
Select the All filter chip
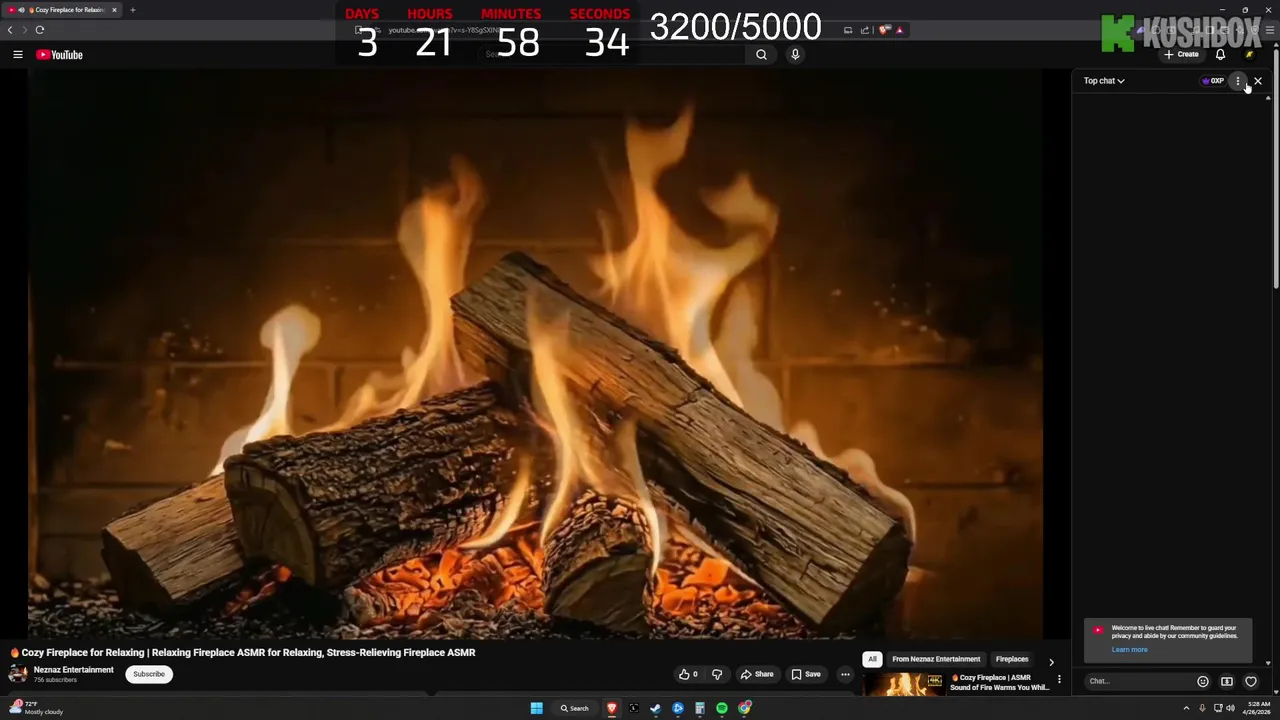(x=872, y=659)
